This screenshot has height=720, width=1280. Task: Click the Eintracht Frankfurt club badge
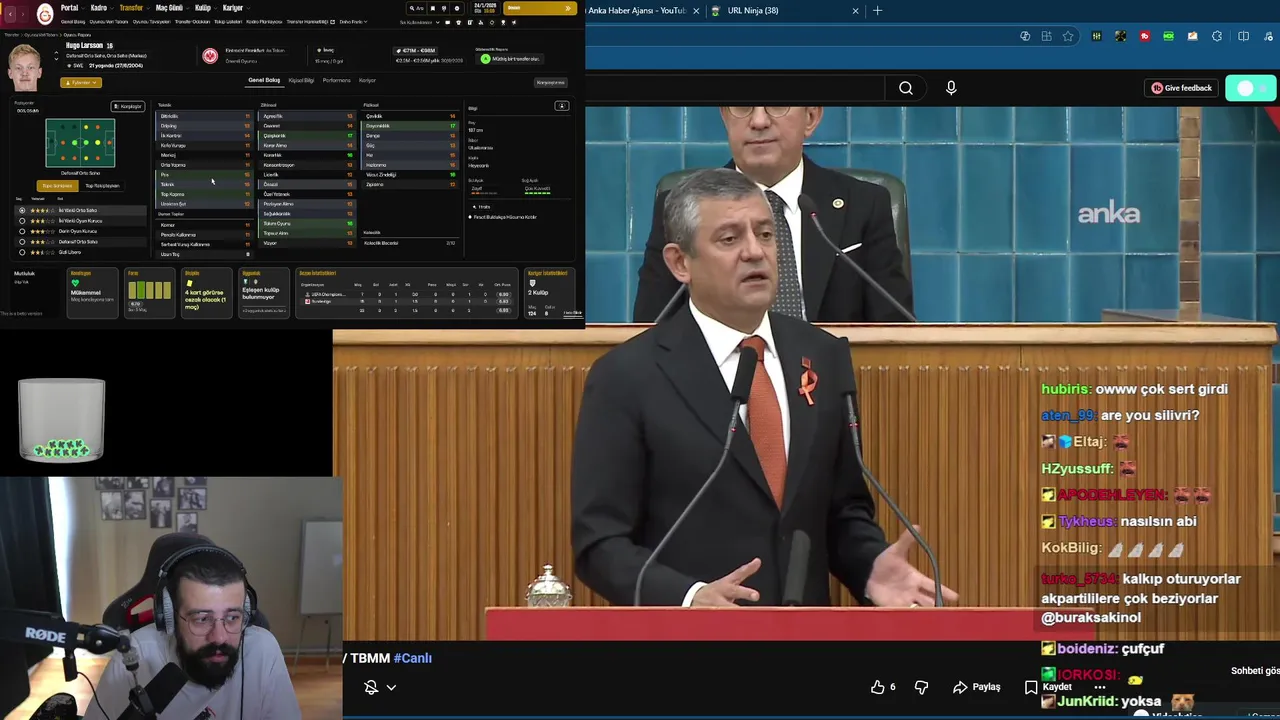[210, 56]
